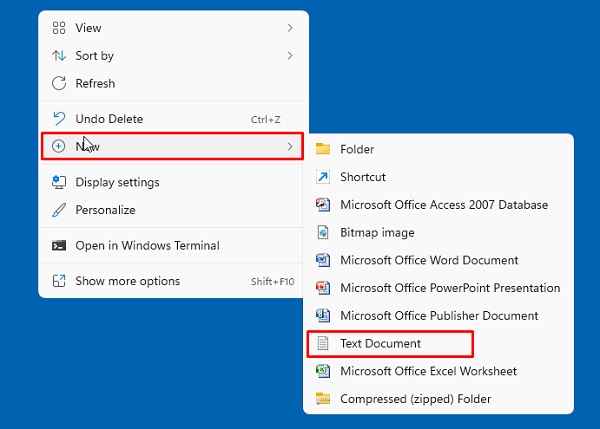Click the Bitmap image file icon
600x429 pixels.
pos(323,232)
